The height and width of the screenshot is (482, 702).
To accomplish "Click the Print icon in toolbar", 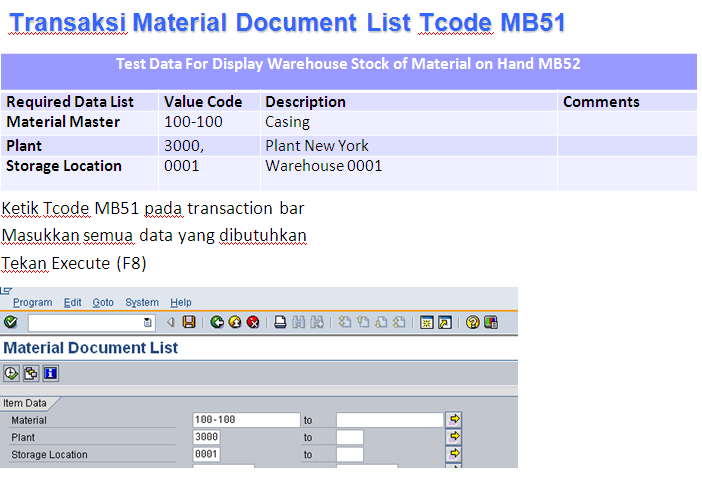I will pyautogui.click(x=281, y=322).
